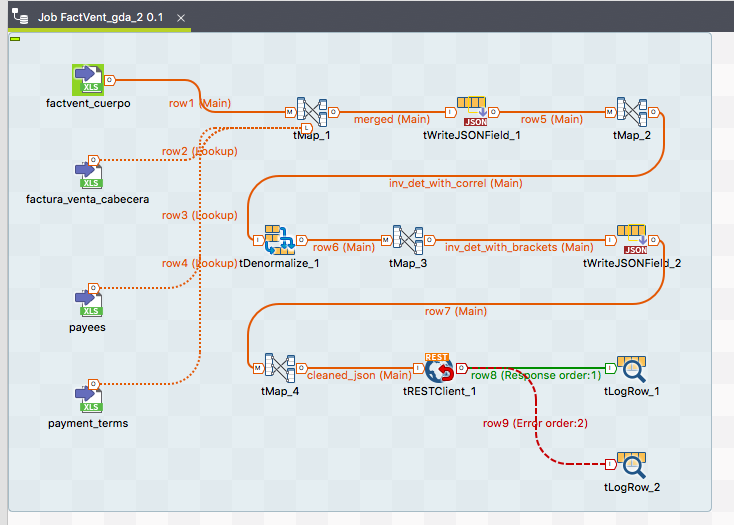The image size is (734, 525).
Task: Select the row8 Response connection label
Action: [536, 375]
